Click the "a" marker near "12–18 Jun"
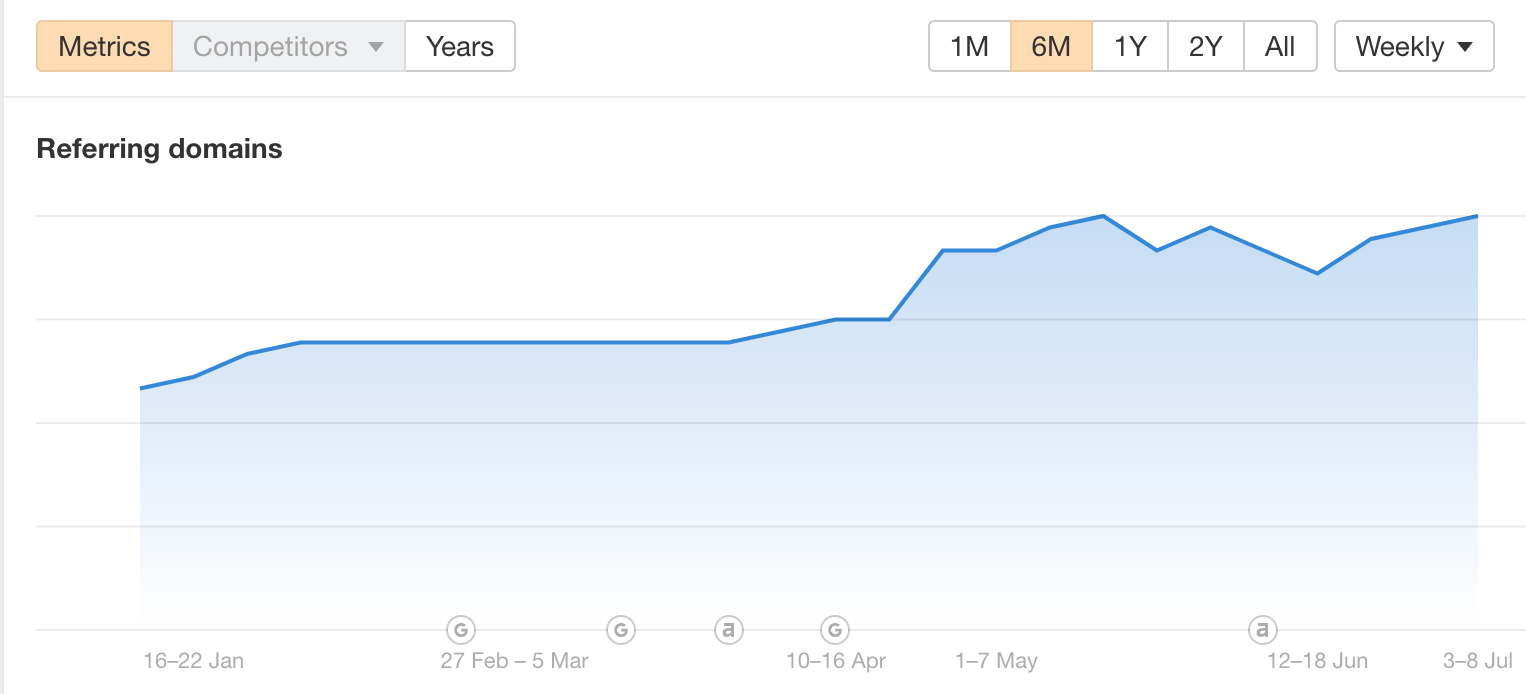The image size is (1526, 694). pyautogui.click(x=1263, y=630)
